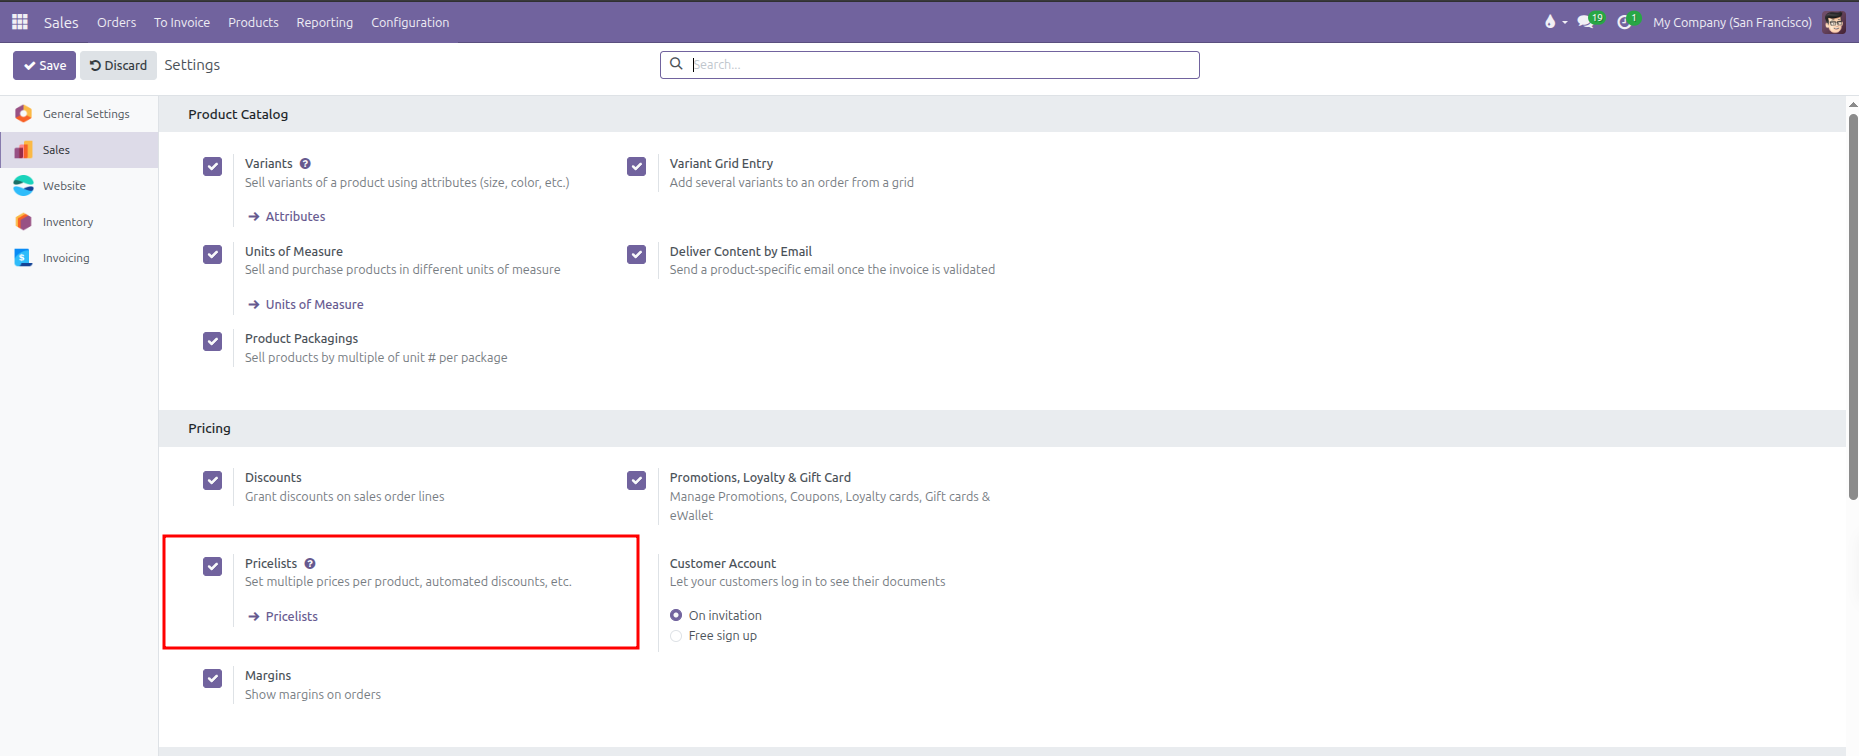Toggle the Product Packagings checkbox
This screenshot has height=756, width=1859.
(213, 341)
